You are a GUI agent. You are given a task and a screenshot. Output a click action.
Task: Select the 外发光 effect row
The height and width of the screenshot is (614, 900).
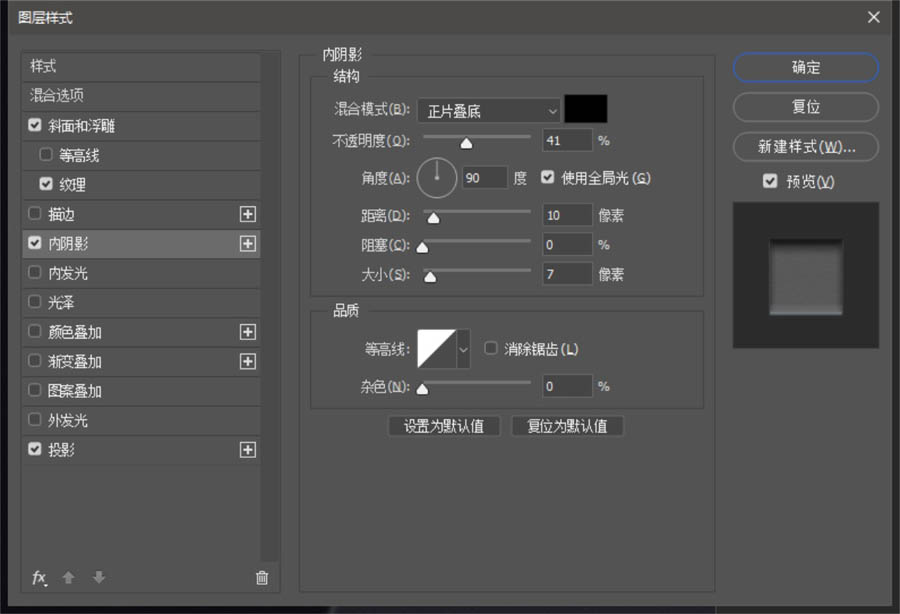[x=141, y=421]
